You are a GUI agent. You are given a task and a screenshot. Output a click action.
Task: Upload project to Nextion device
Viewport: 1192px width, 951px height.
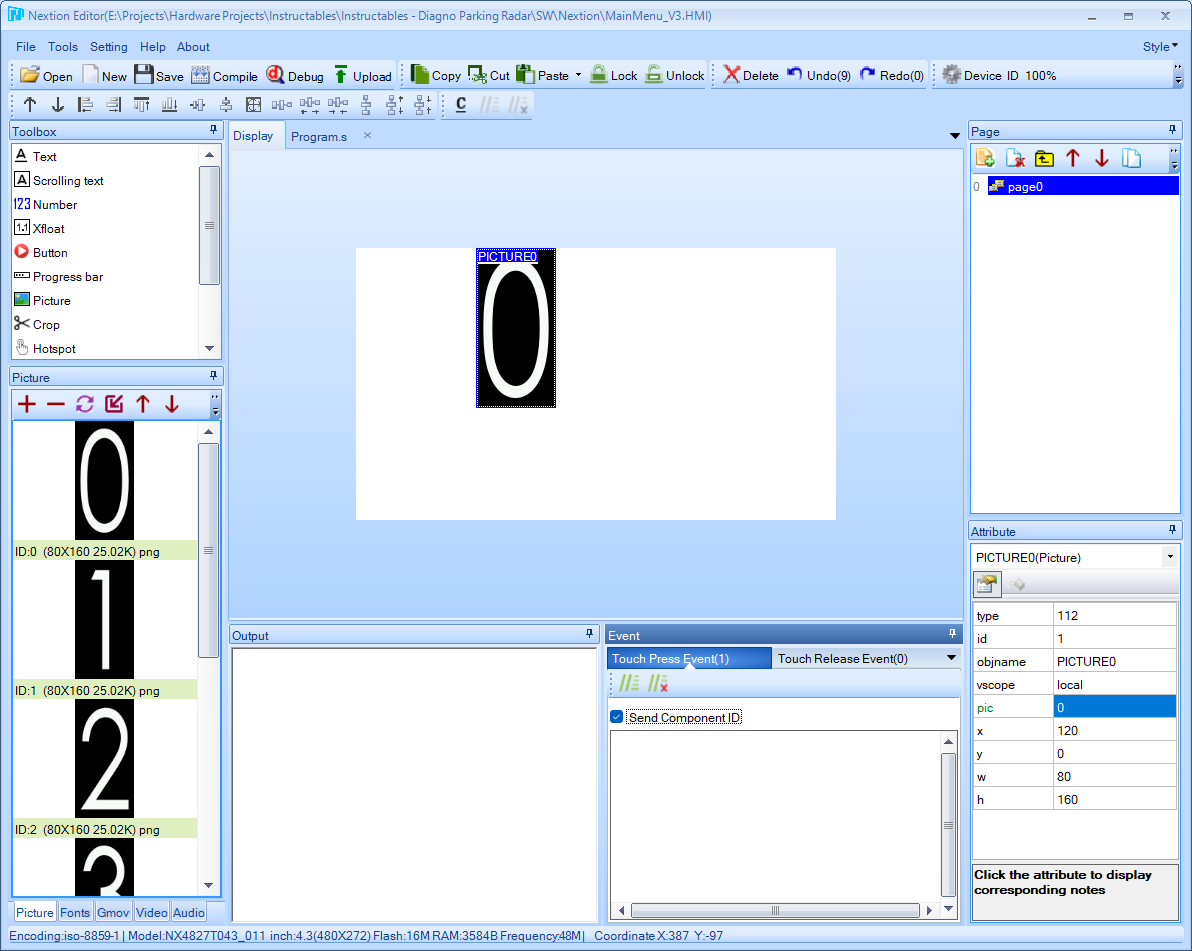[363, 75]
